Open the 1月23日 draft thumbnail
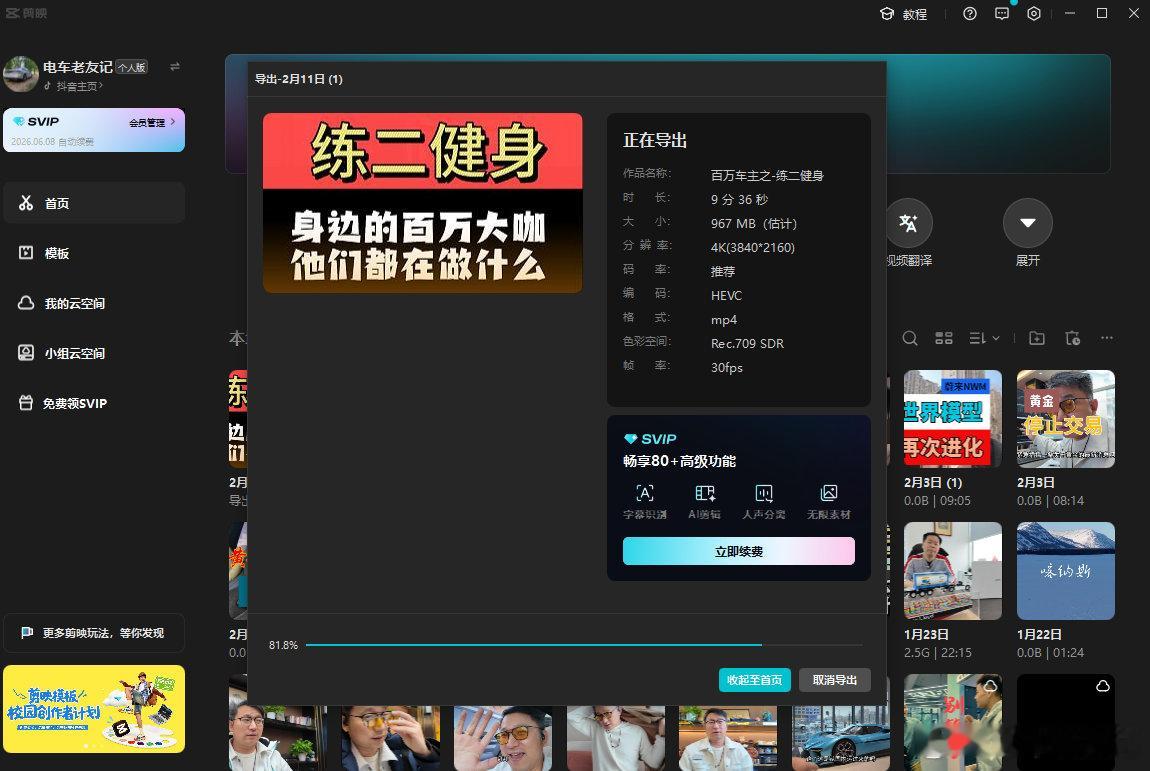Screen dimensions: 1150x771 [x=952, y=570]
